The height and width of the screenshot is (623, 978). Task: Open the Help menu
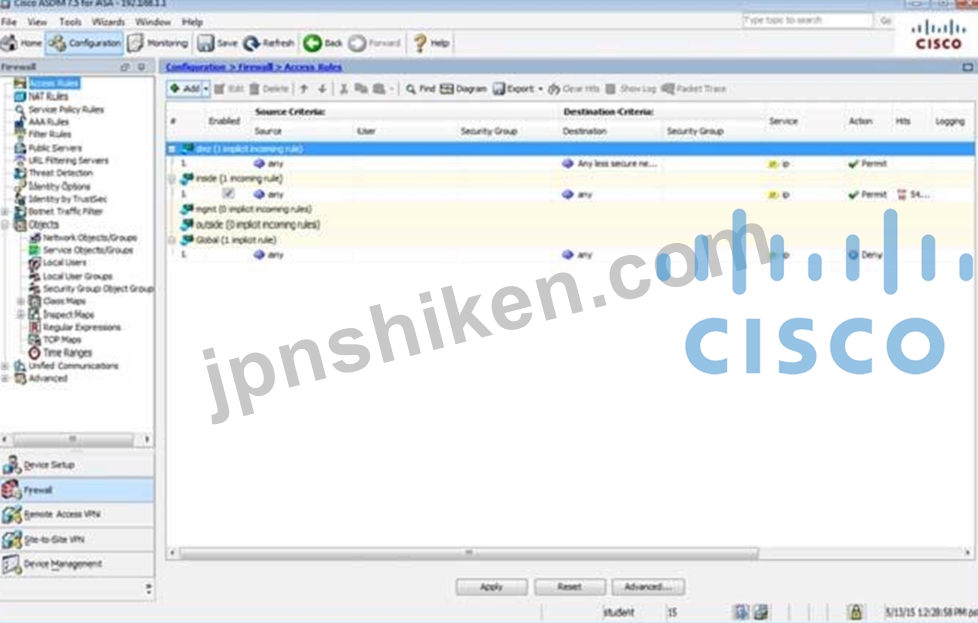[x=192, y=22]
